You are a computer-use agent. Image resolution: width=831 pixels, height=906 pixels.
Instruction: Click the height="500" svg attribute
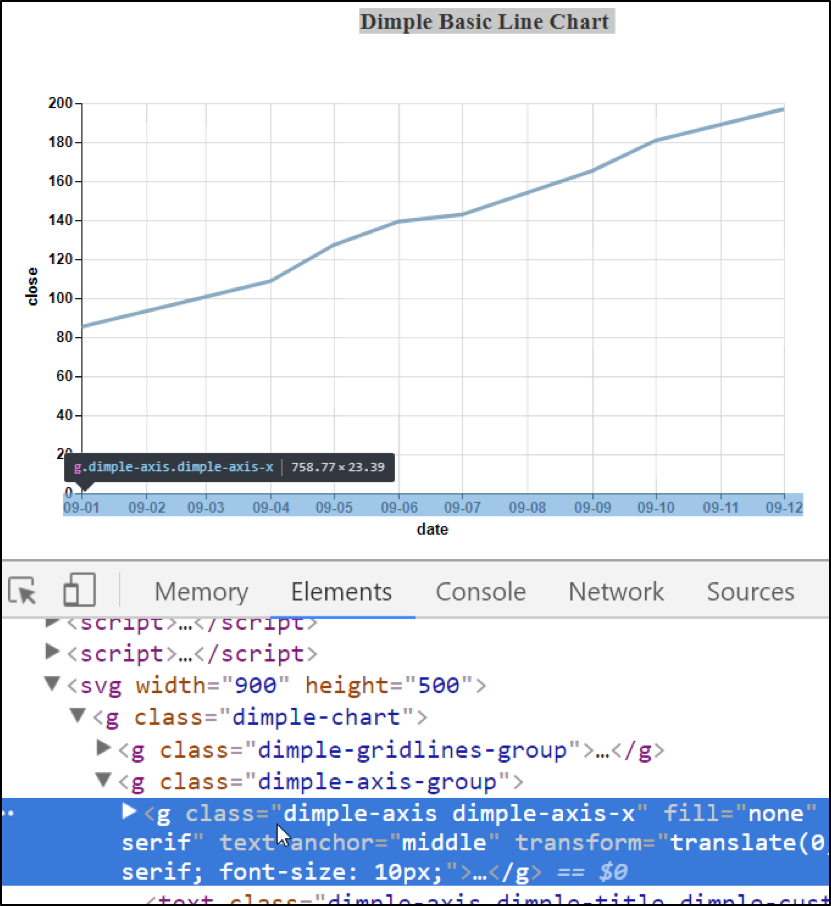tap(389, 685)
